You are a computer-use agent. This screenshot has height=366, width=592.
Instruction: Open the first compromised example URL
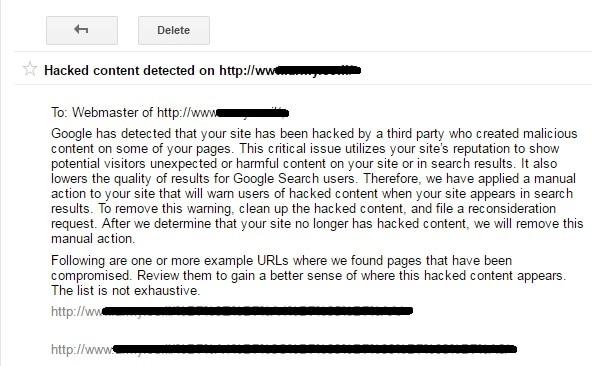coord(232,312)
